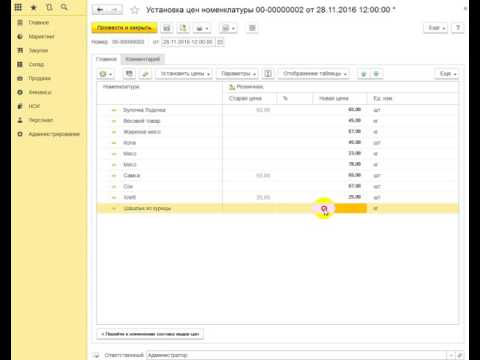Click the fill table icon in table toolbar
The height and width of the screenshot is (360, 480).
coord(129,74)
